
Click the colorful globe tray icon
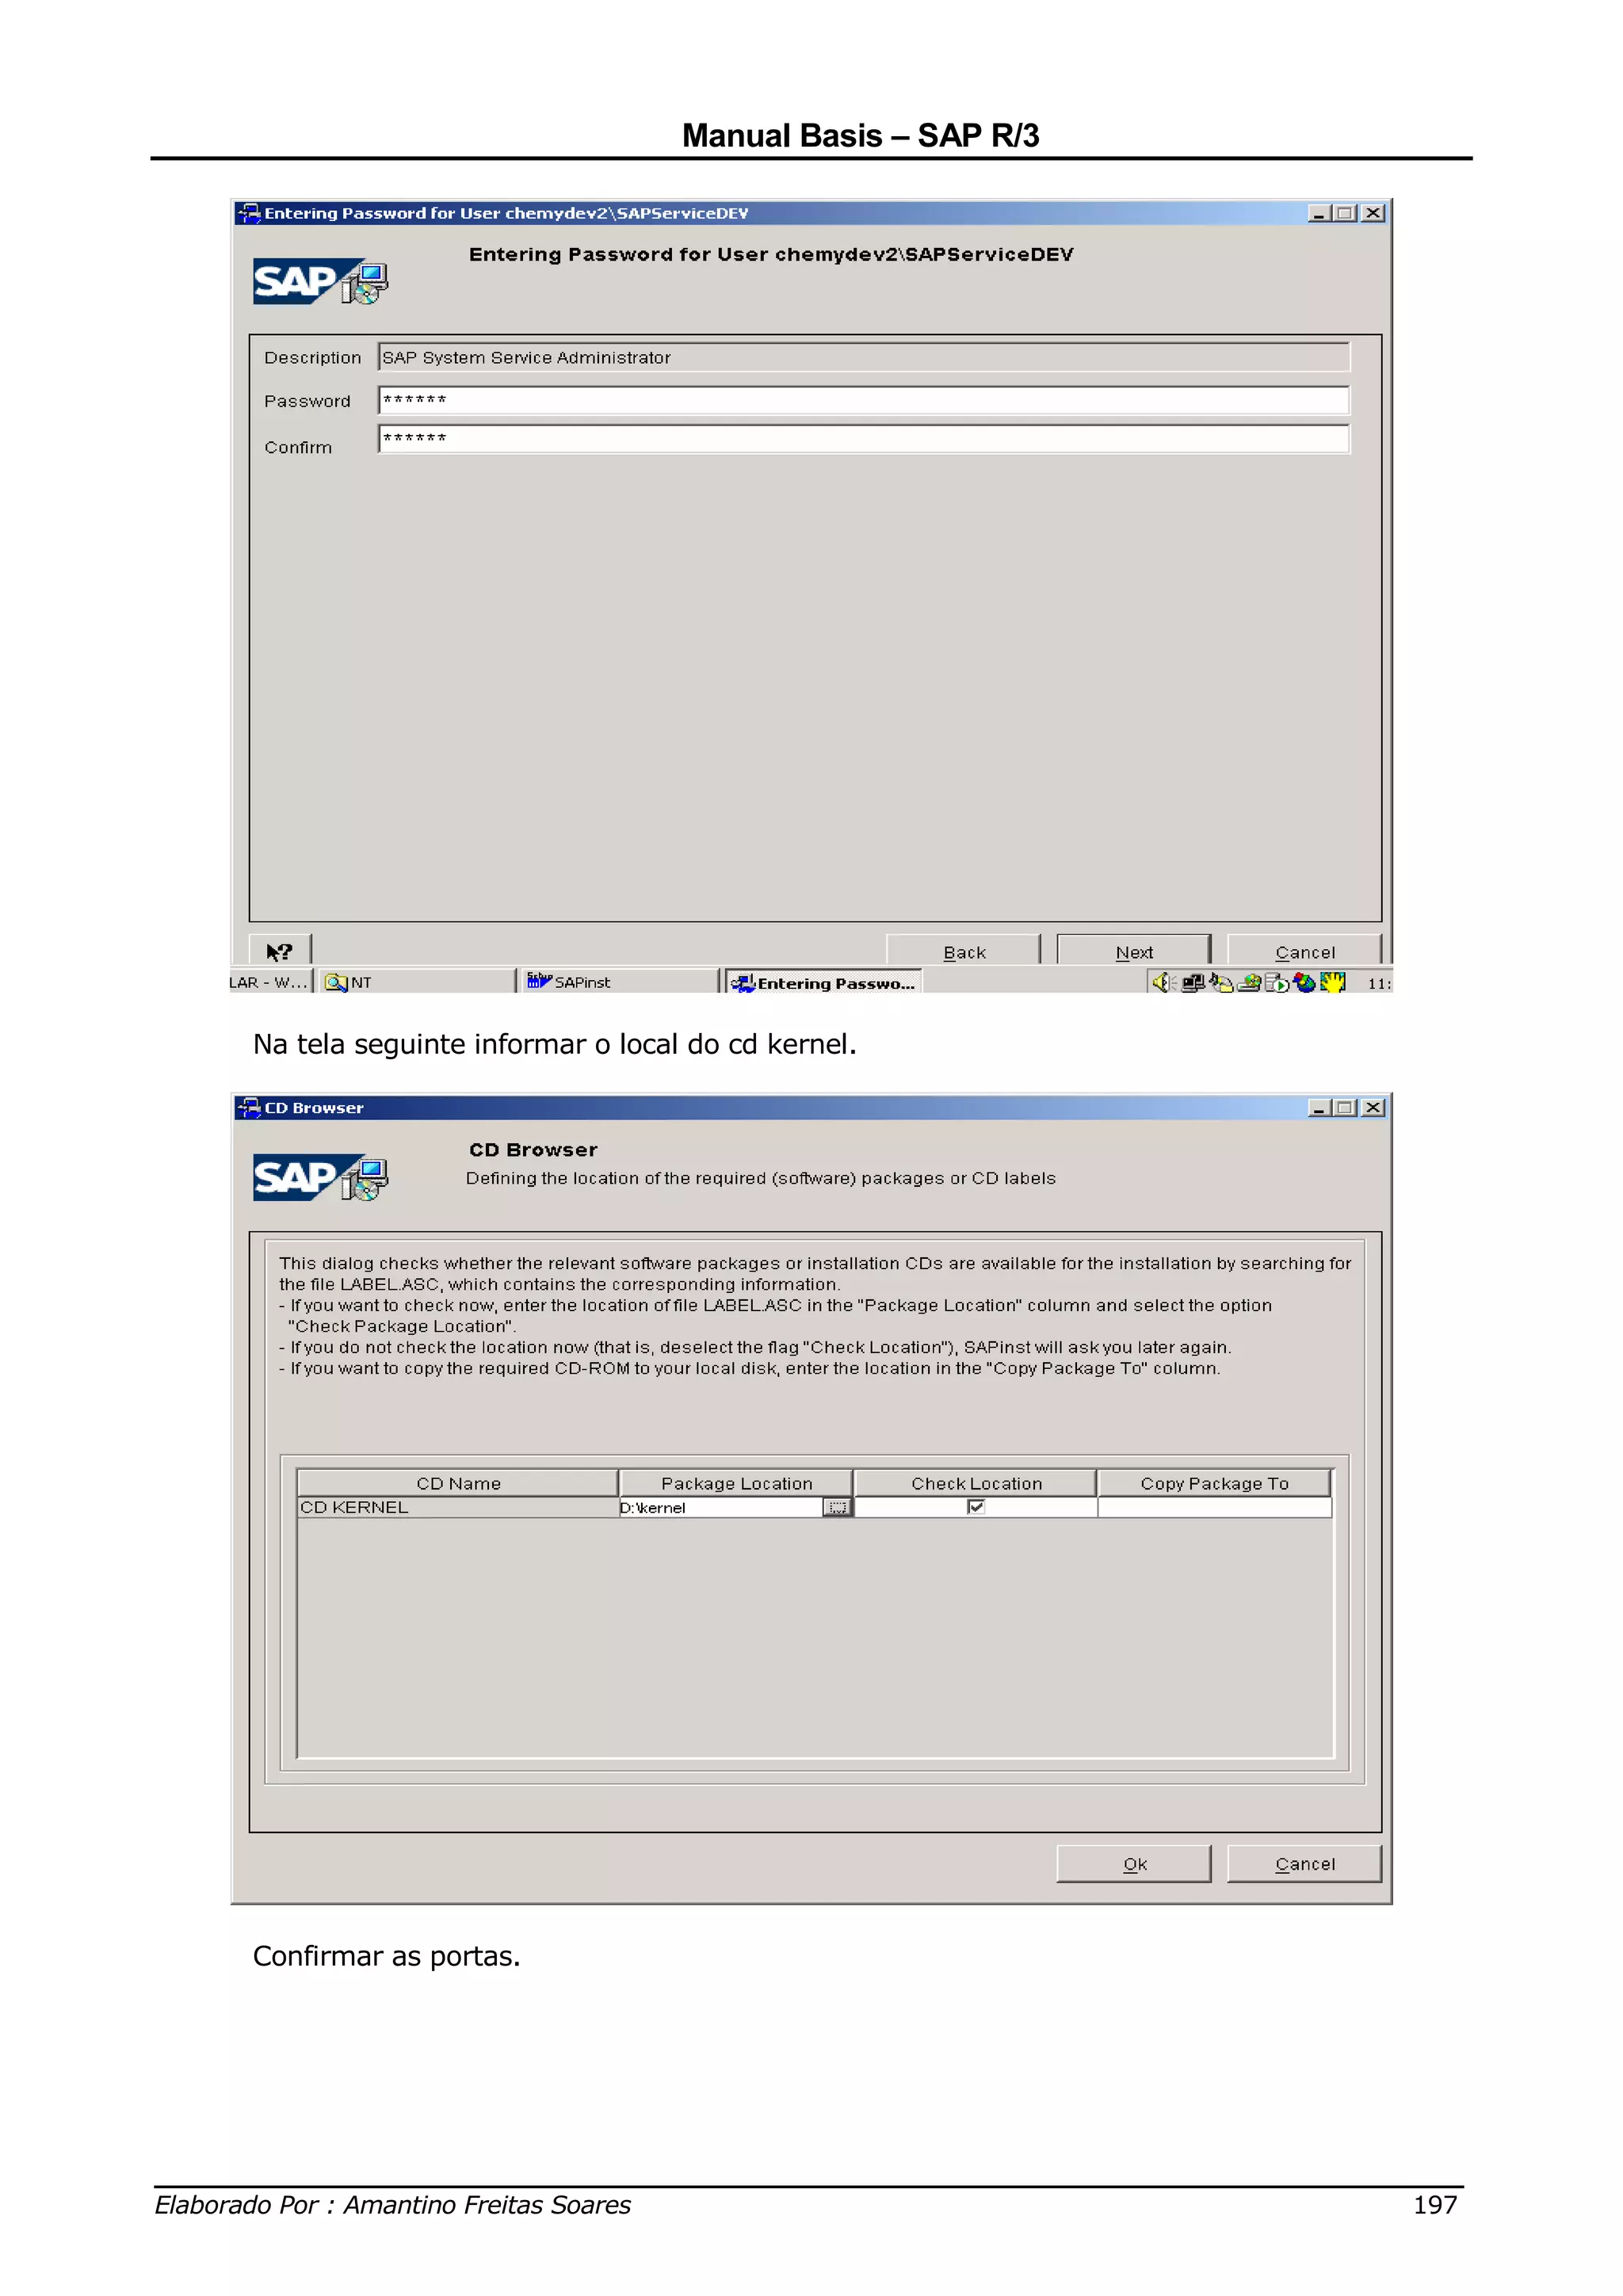1304,982
